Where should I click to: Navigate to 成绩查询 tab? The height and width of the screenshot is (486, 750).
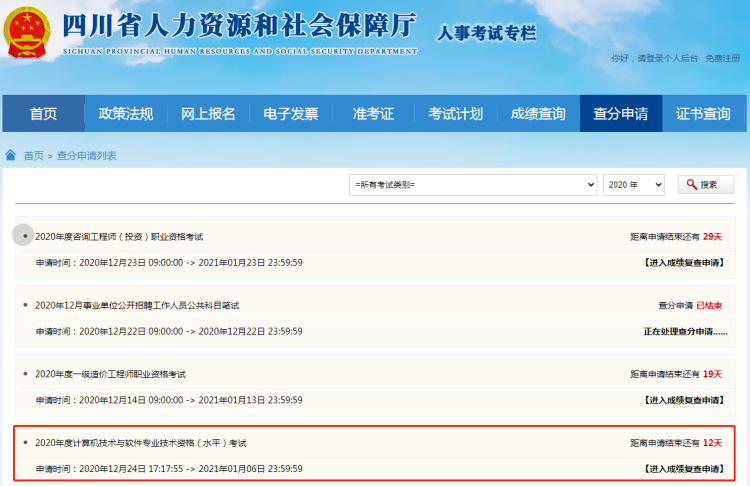tap(538, 113)
